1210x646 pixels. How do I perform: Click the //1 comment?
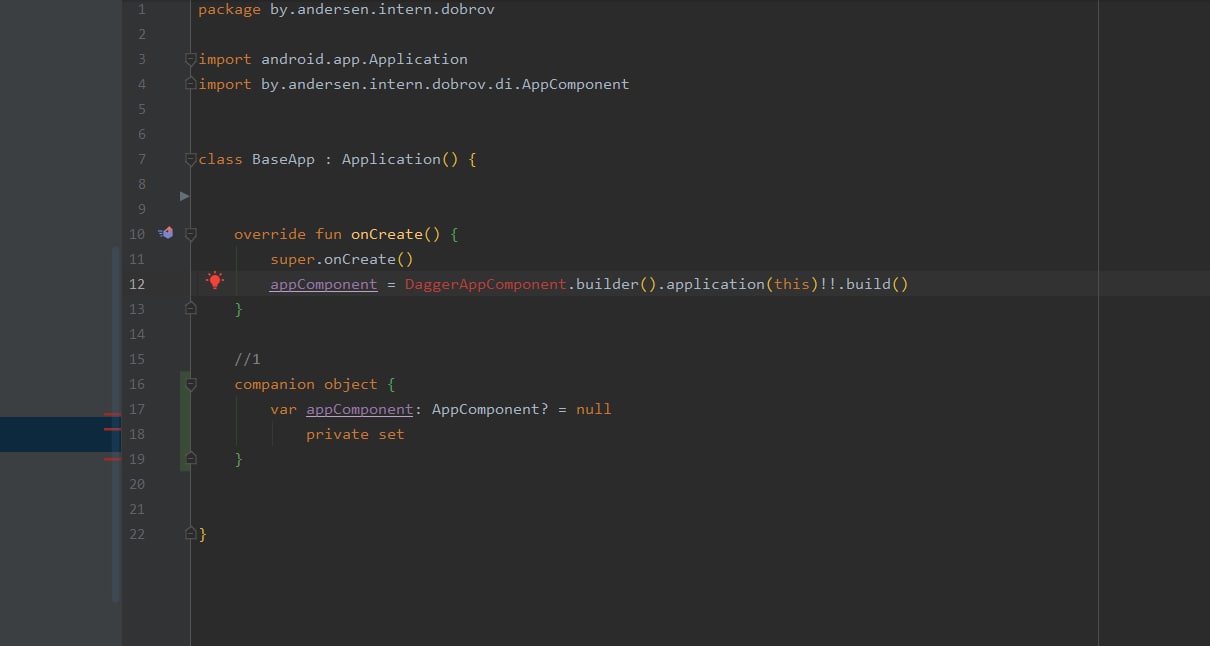point(247,359)
